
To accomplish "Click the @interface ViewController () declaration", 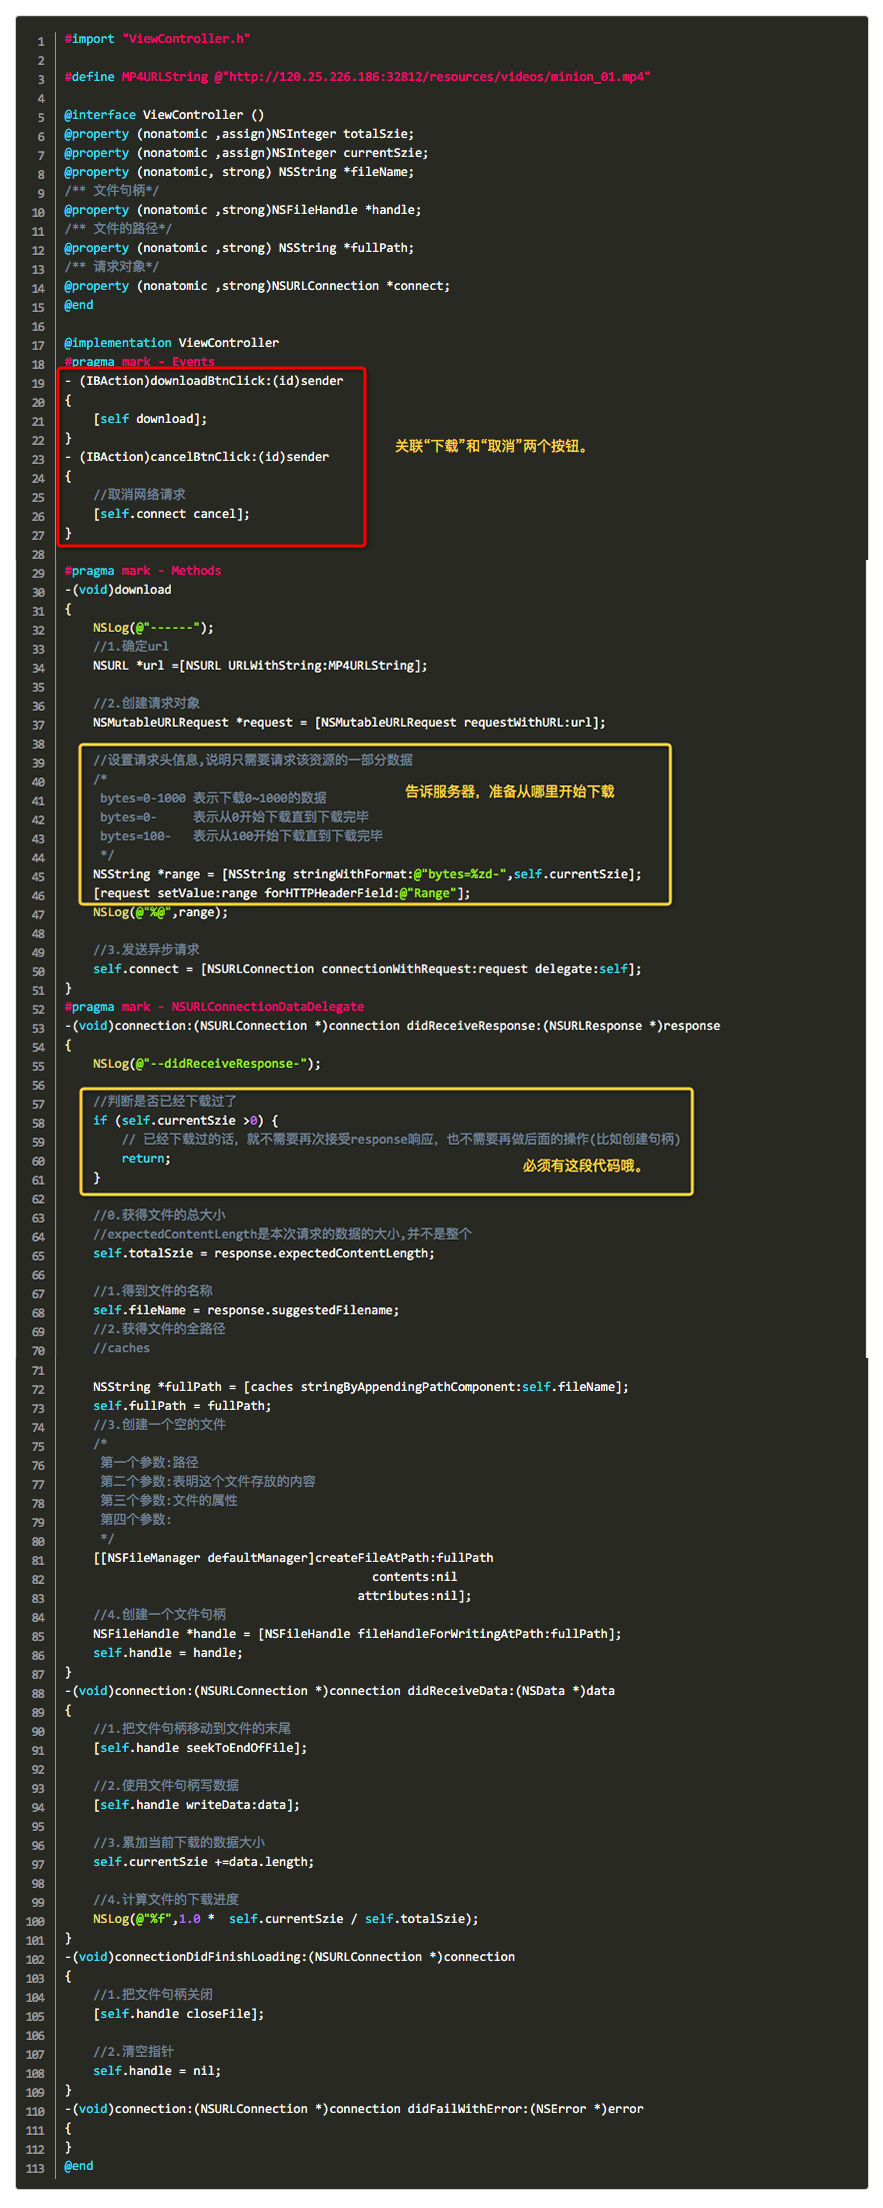I will [164, 115].
